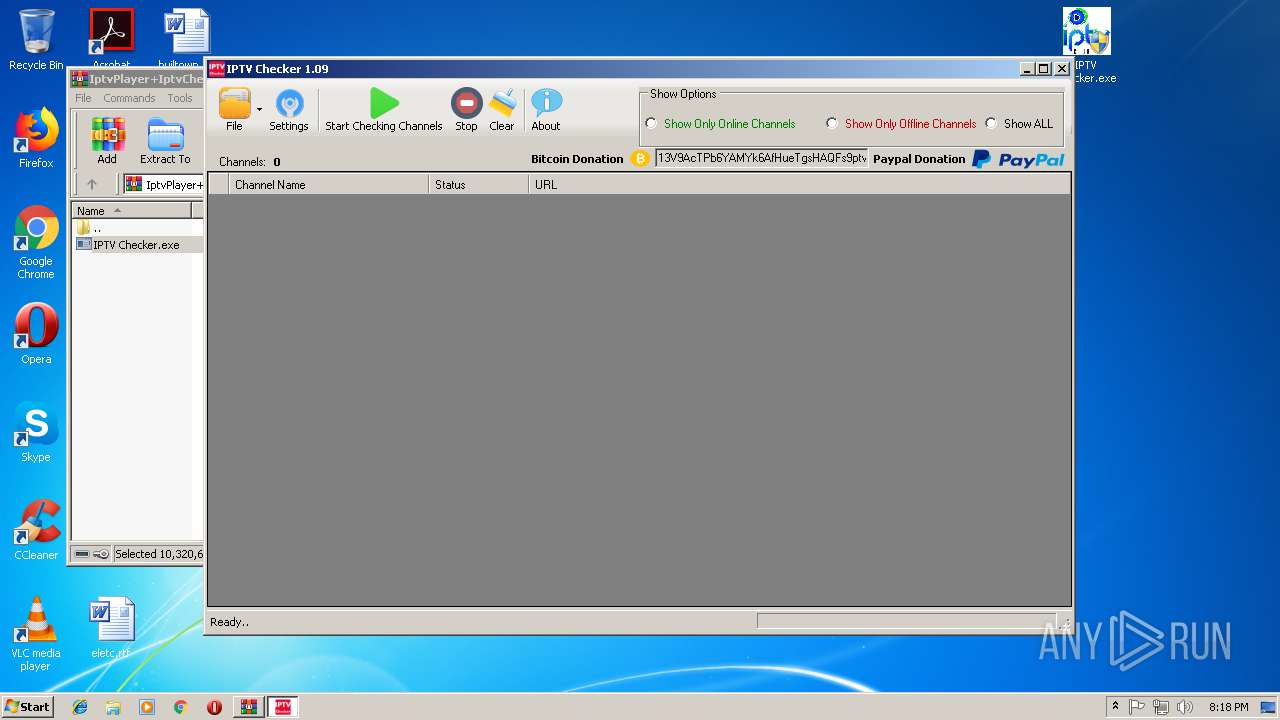The height and width of the screenshot is (720, 1280).
Task: Open the Firefox desktop shortcut
Action: pos(36,138)
